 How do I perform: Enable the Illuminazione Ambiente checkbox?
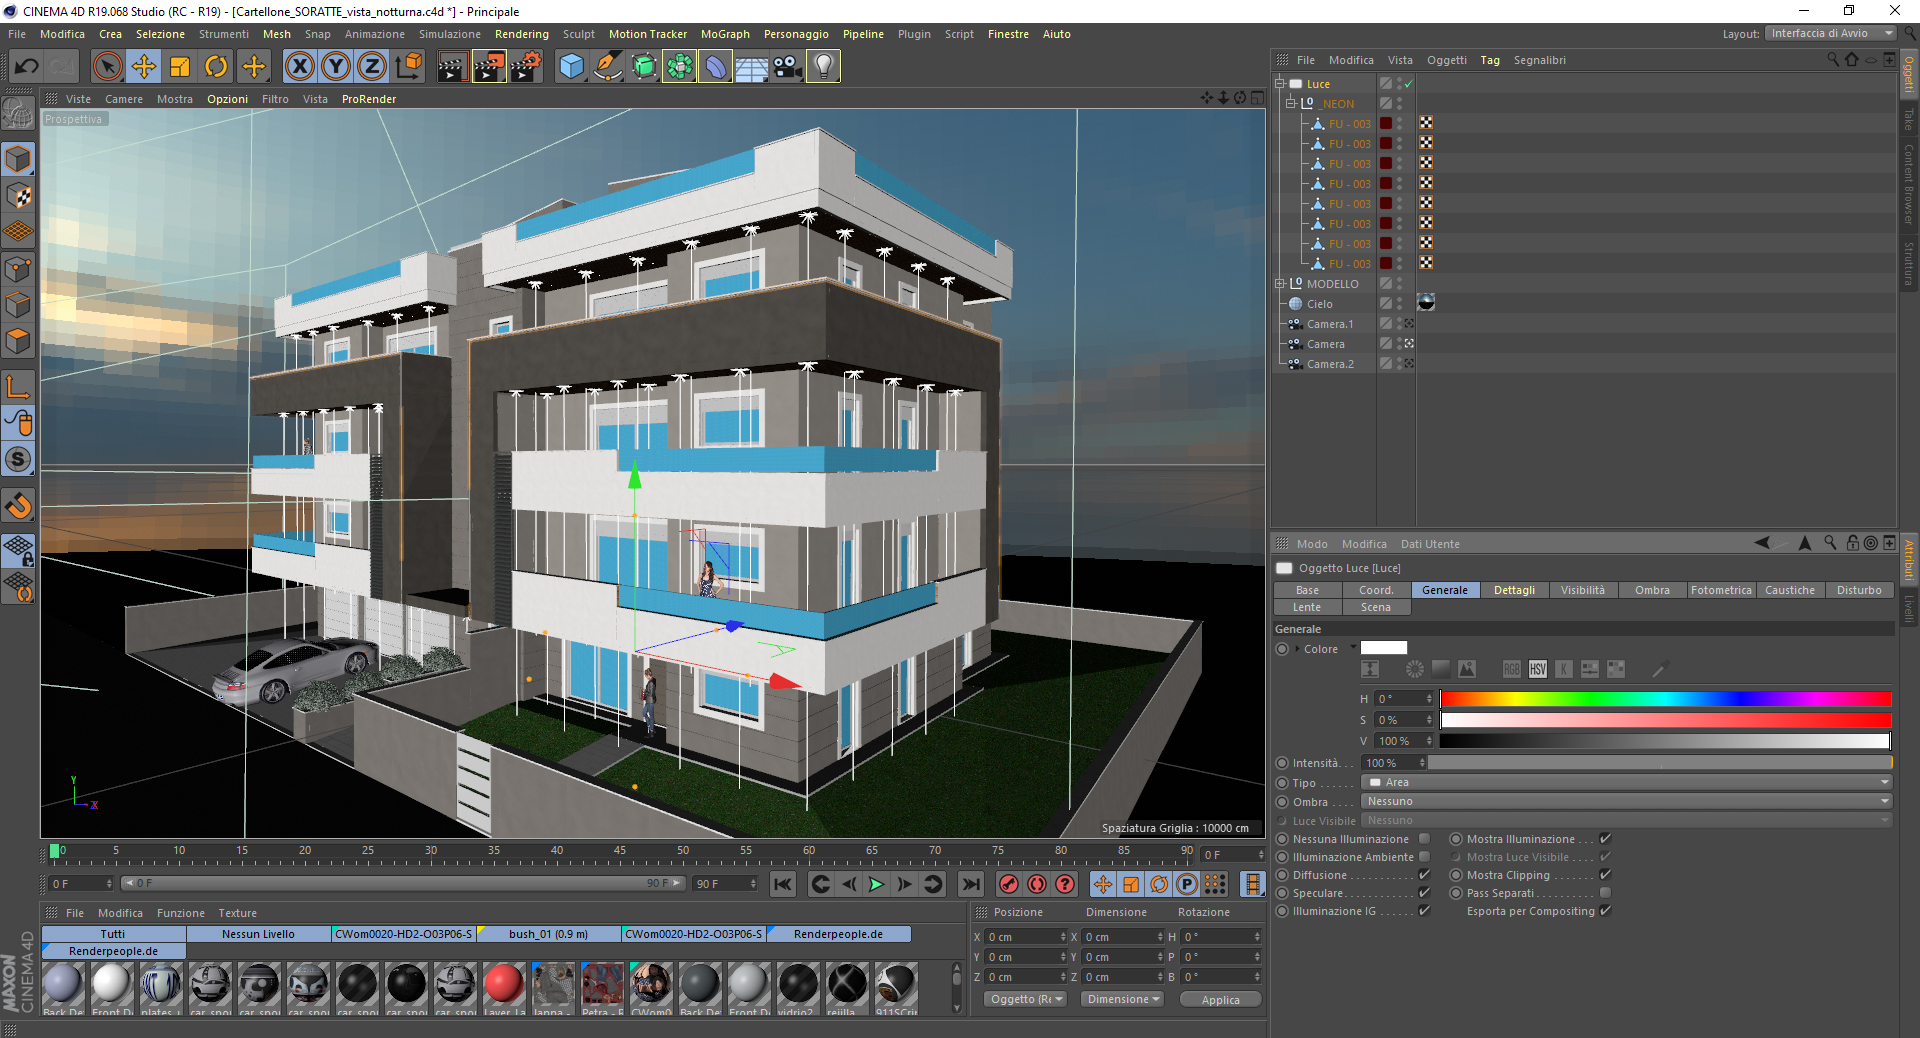(1424, 857)
